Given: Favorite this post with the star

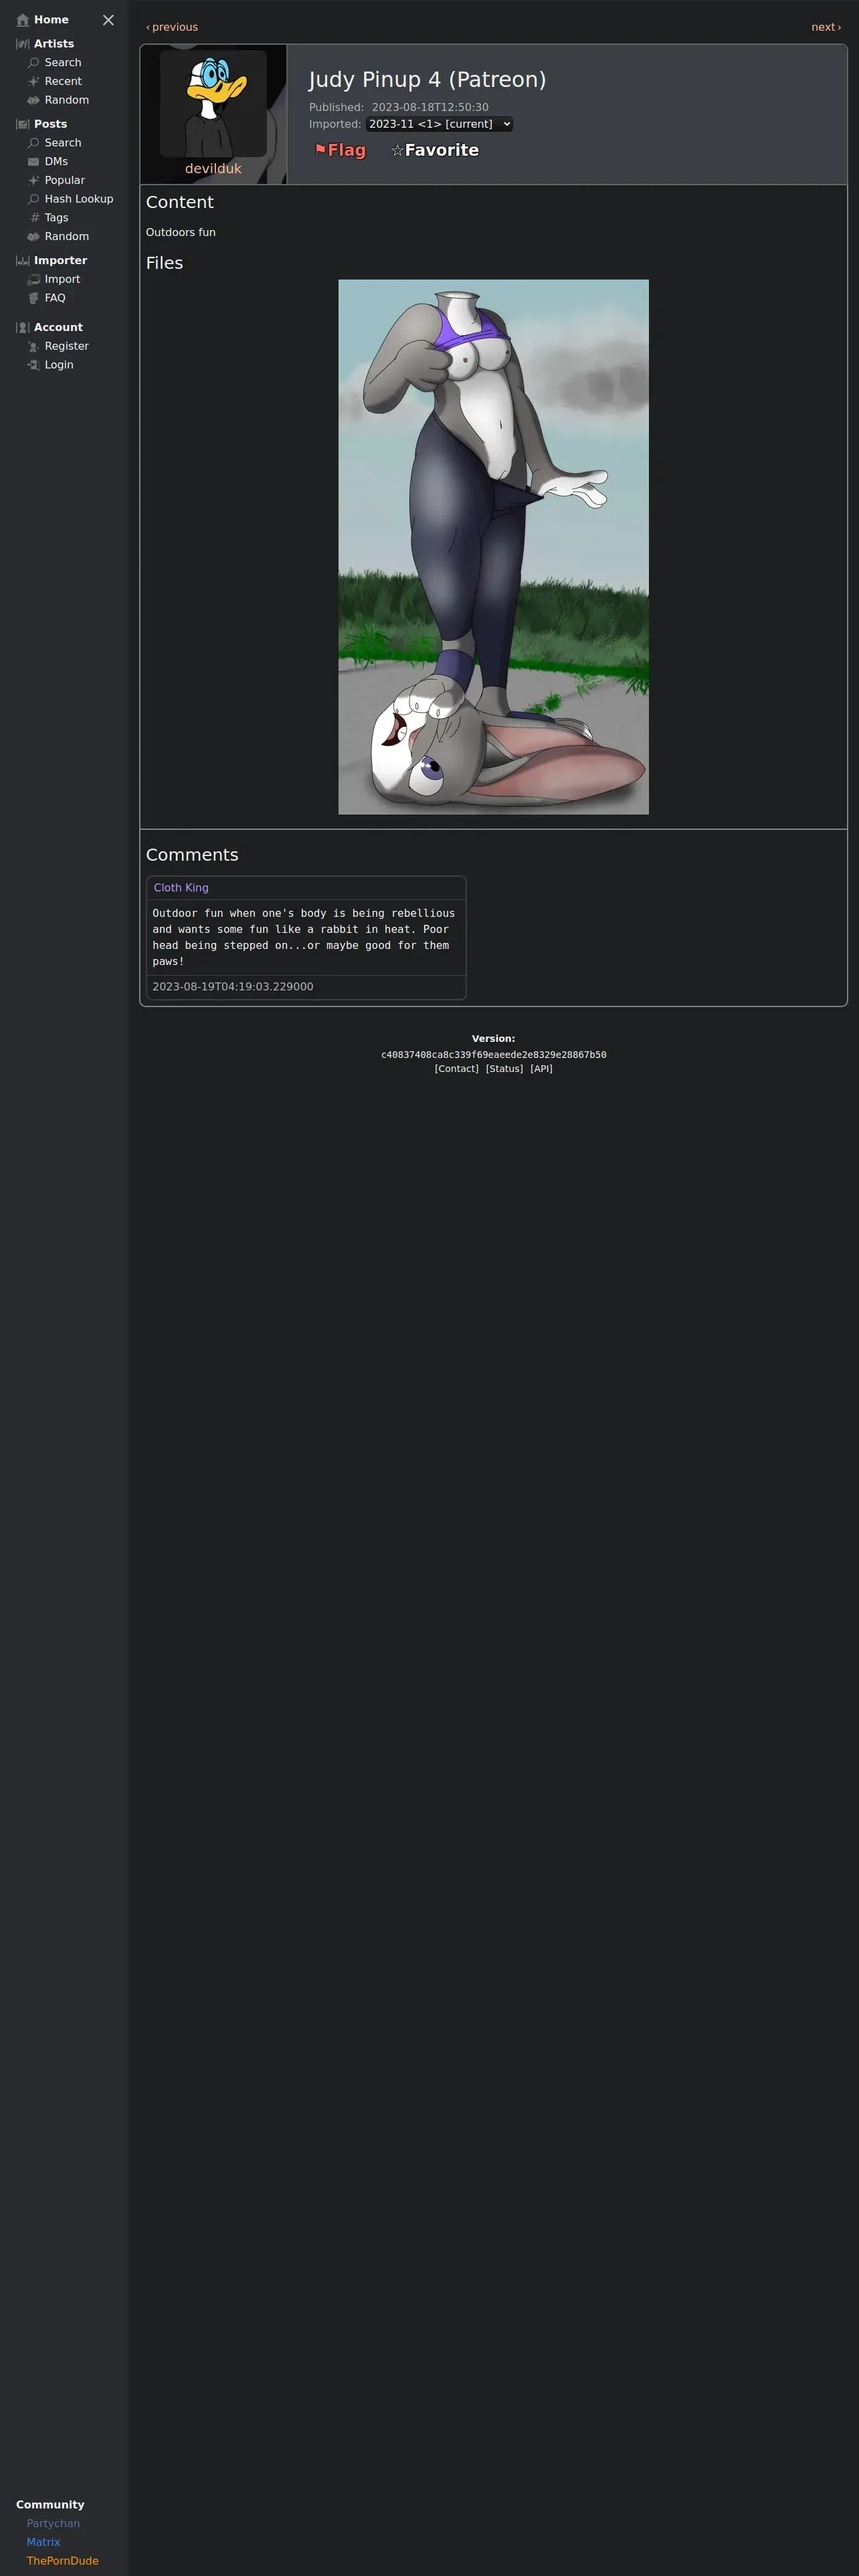Looking at the screenshot, I should tap(435, 150).
